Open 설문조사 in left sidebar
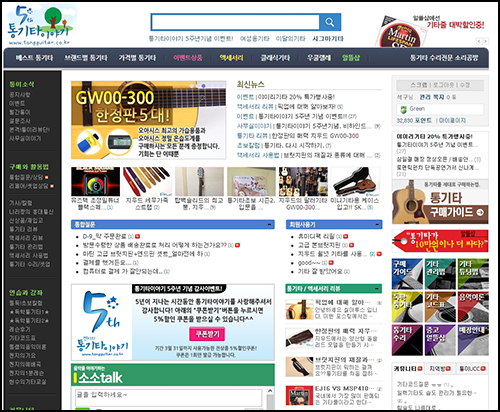This screenshot has height=412, width=500. [20, 121]
